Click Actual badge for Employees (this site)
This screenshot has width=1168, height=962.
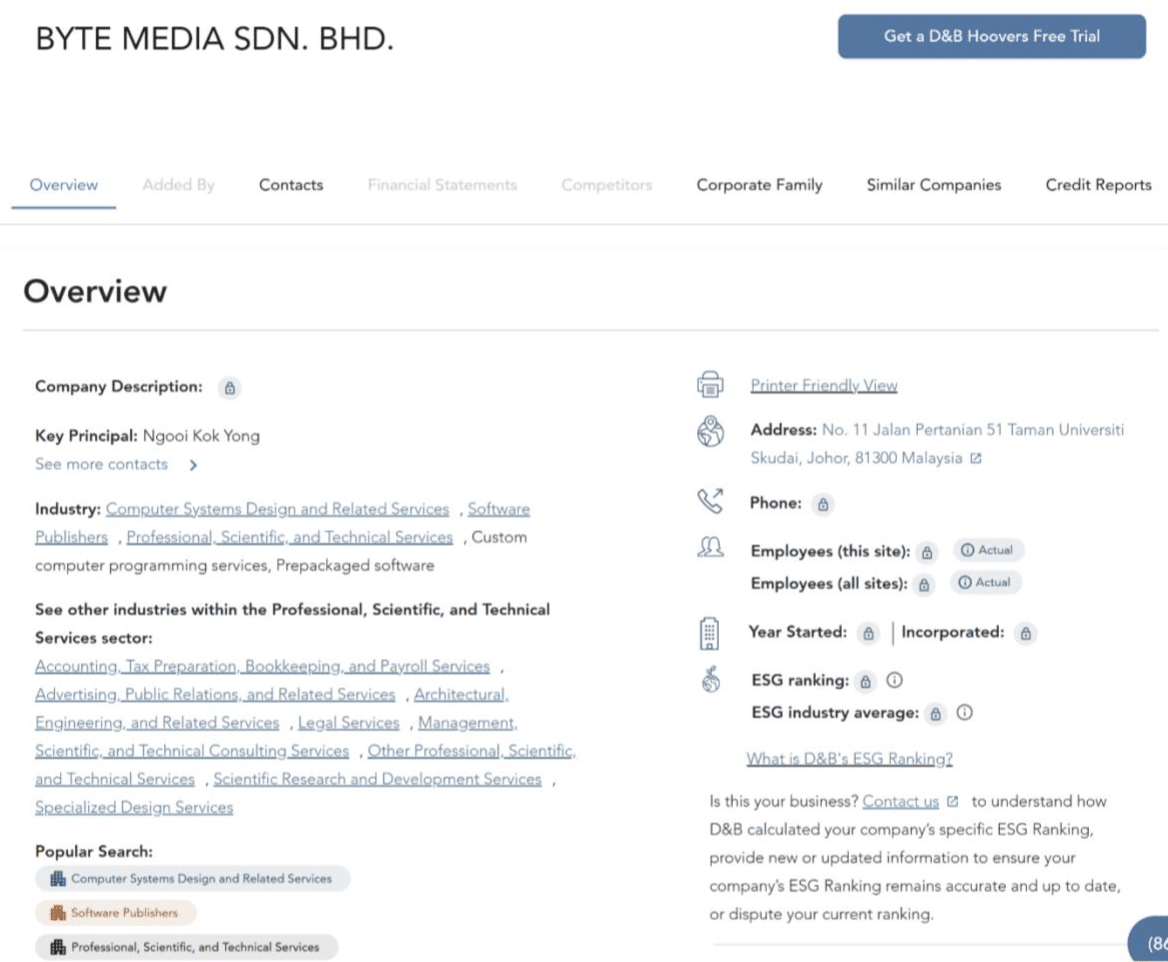pyautogui.click(x=988, y=550)
